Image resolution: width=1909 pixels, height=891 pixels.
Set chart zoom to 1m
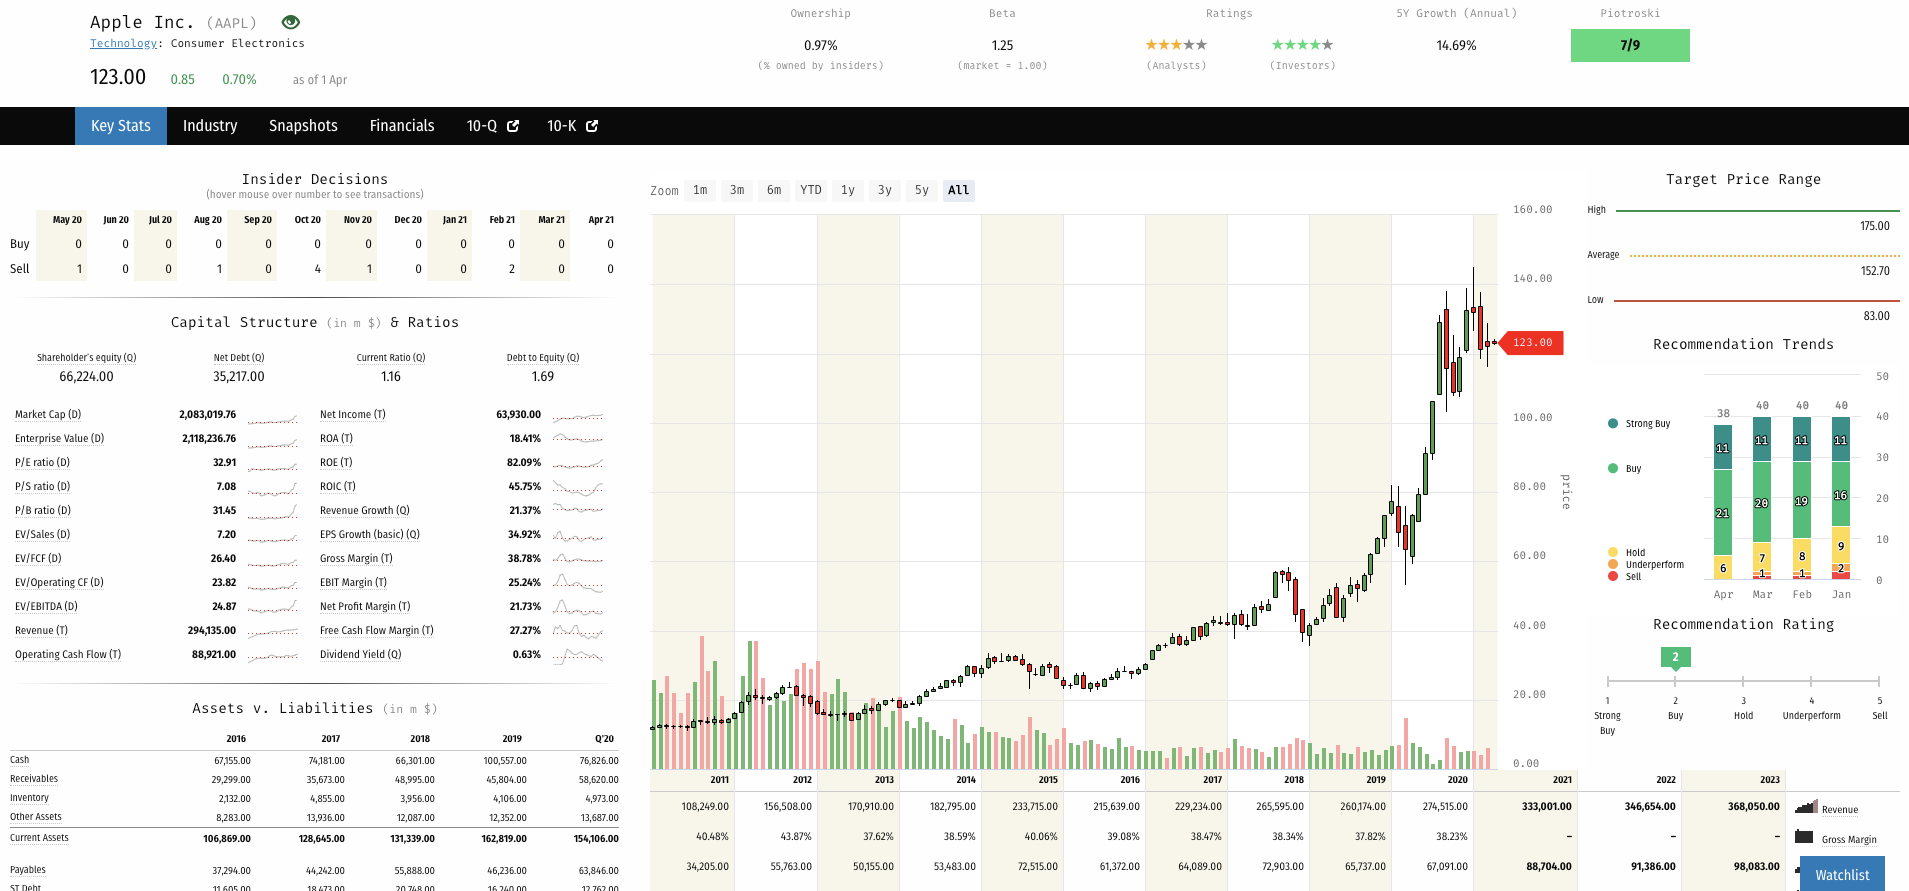tap(700, 190)
